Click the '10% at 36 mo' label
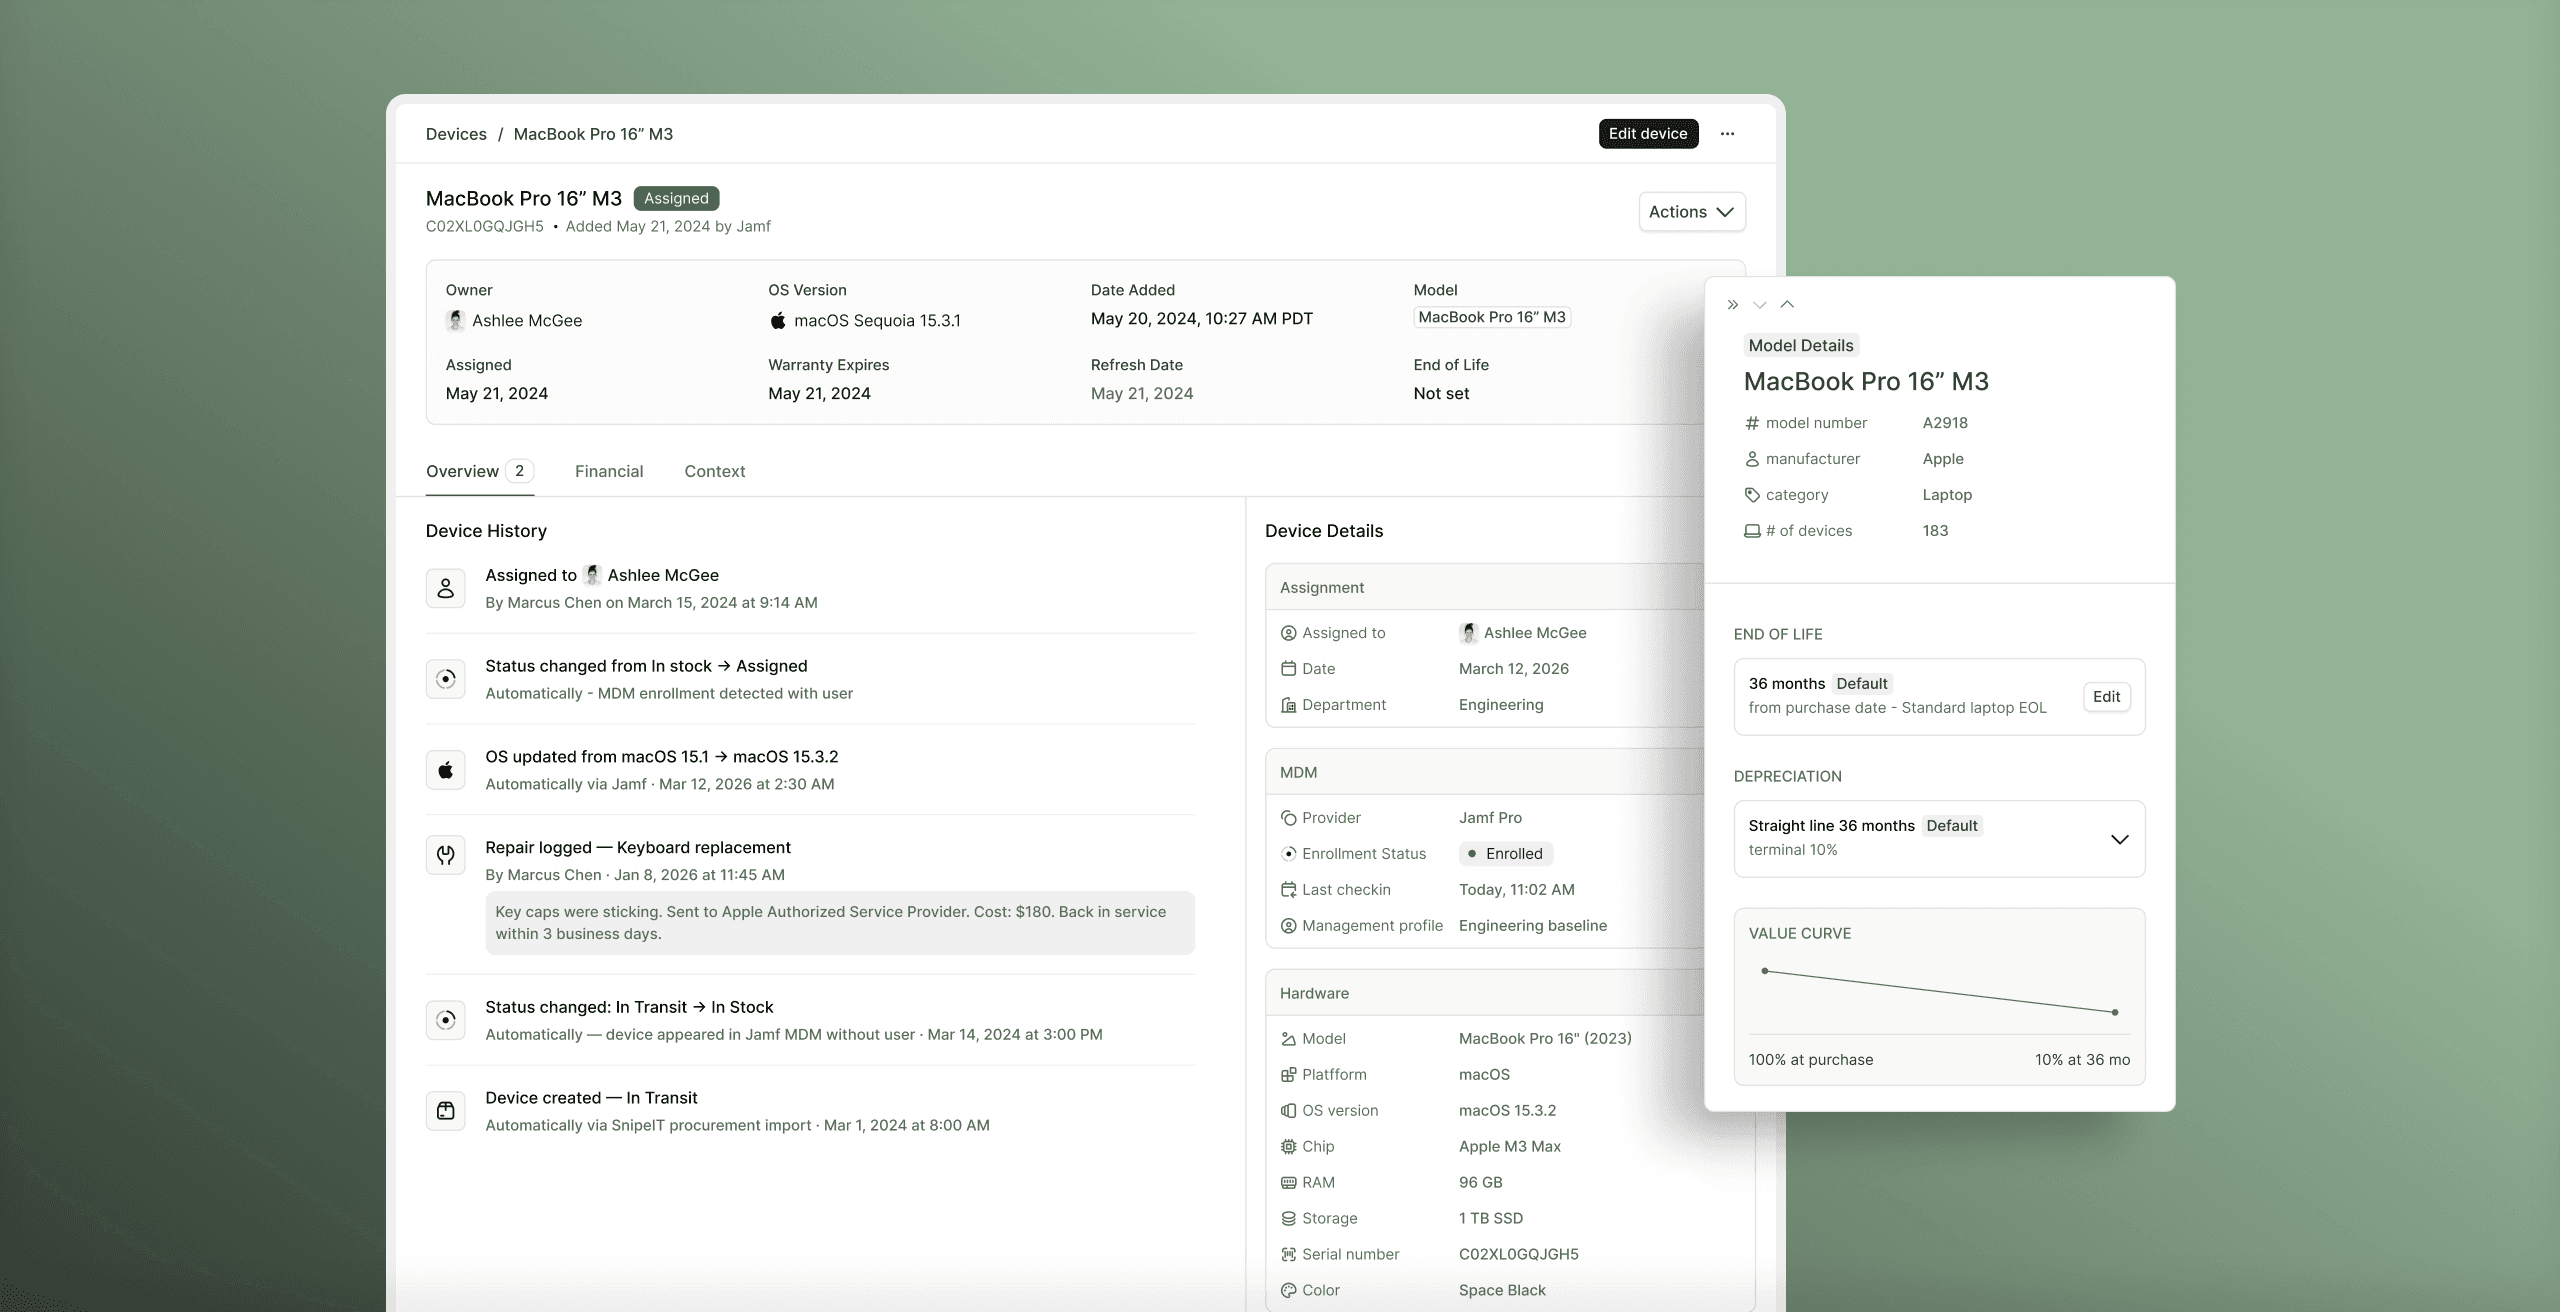Image resolution: width=2560 pixels, height=1312 pixels. [2082, 1060]
